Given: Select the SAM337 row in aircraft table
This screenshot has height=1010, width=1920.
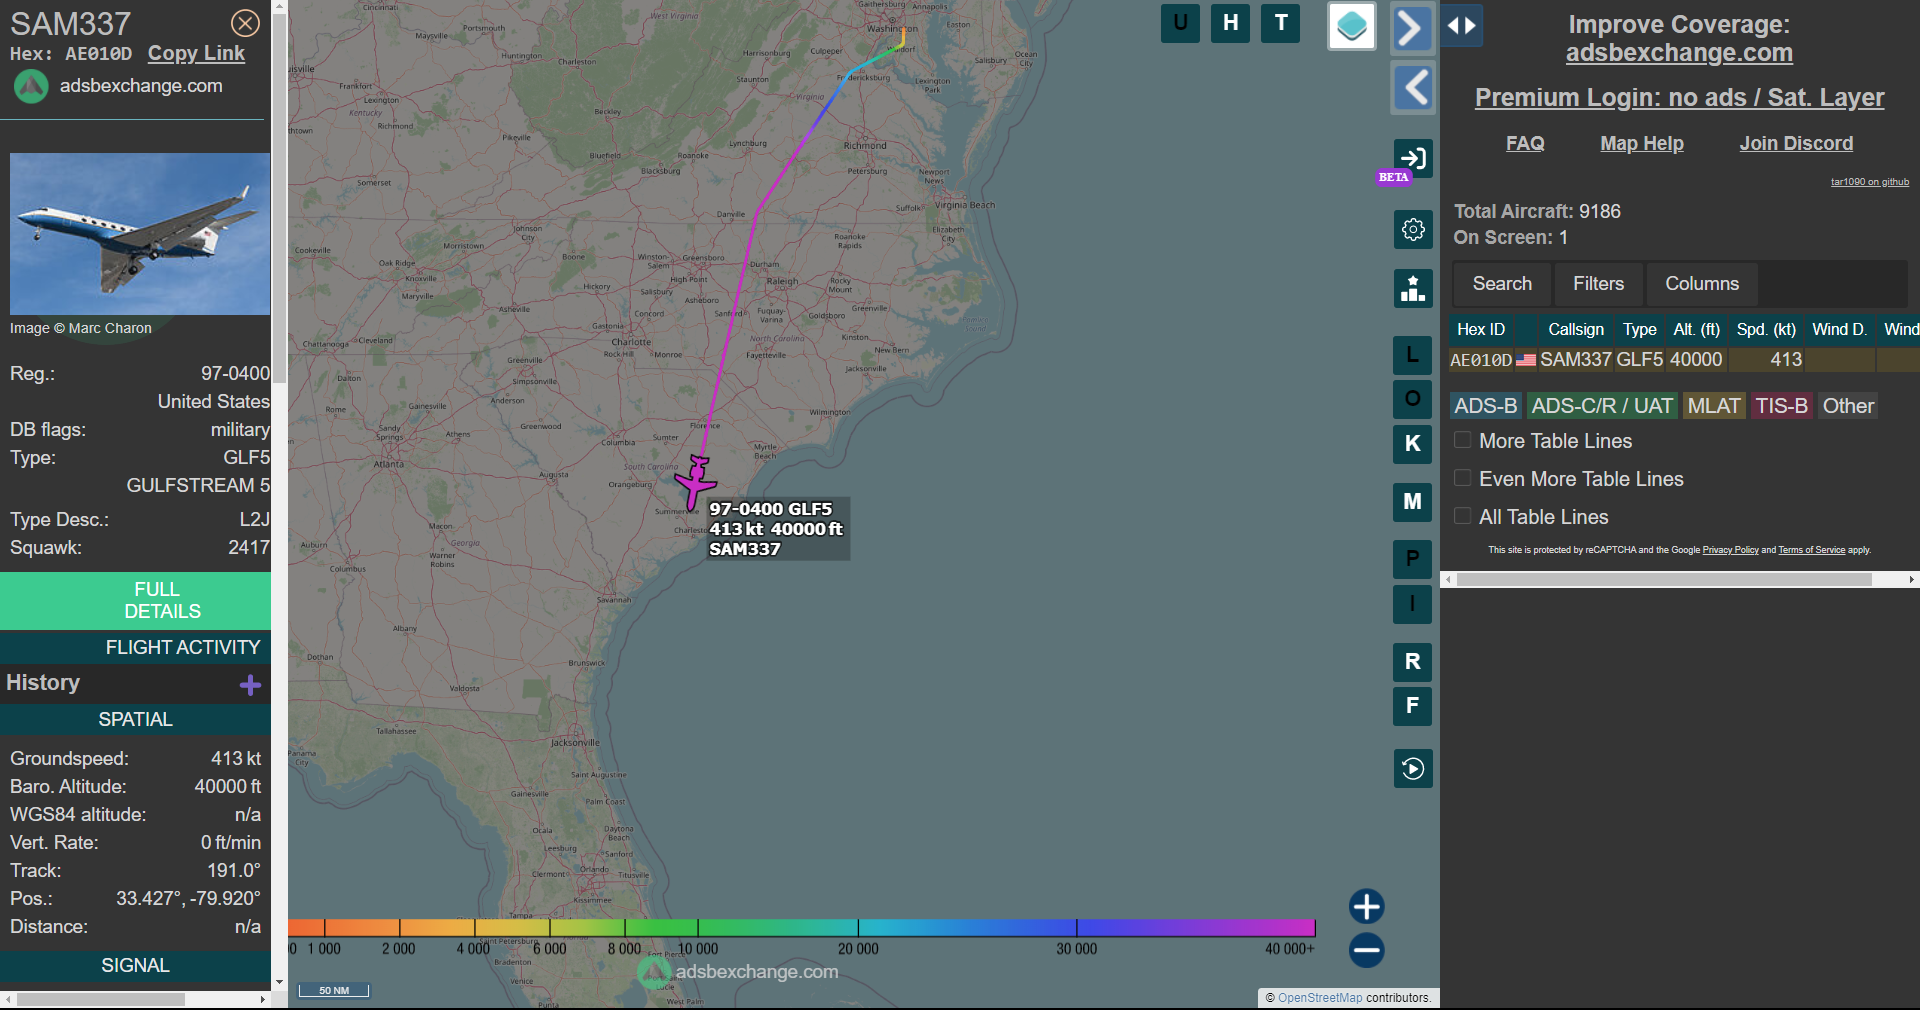Looking at the screenshot, I should (1684, 360).
